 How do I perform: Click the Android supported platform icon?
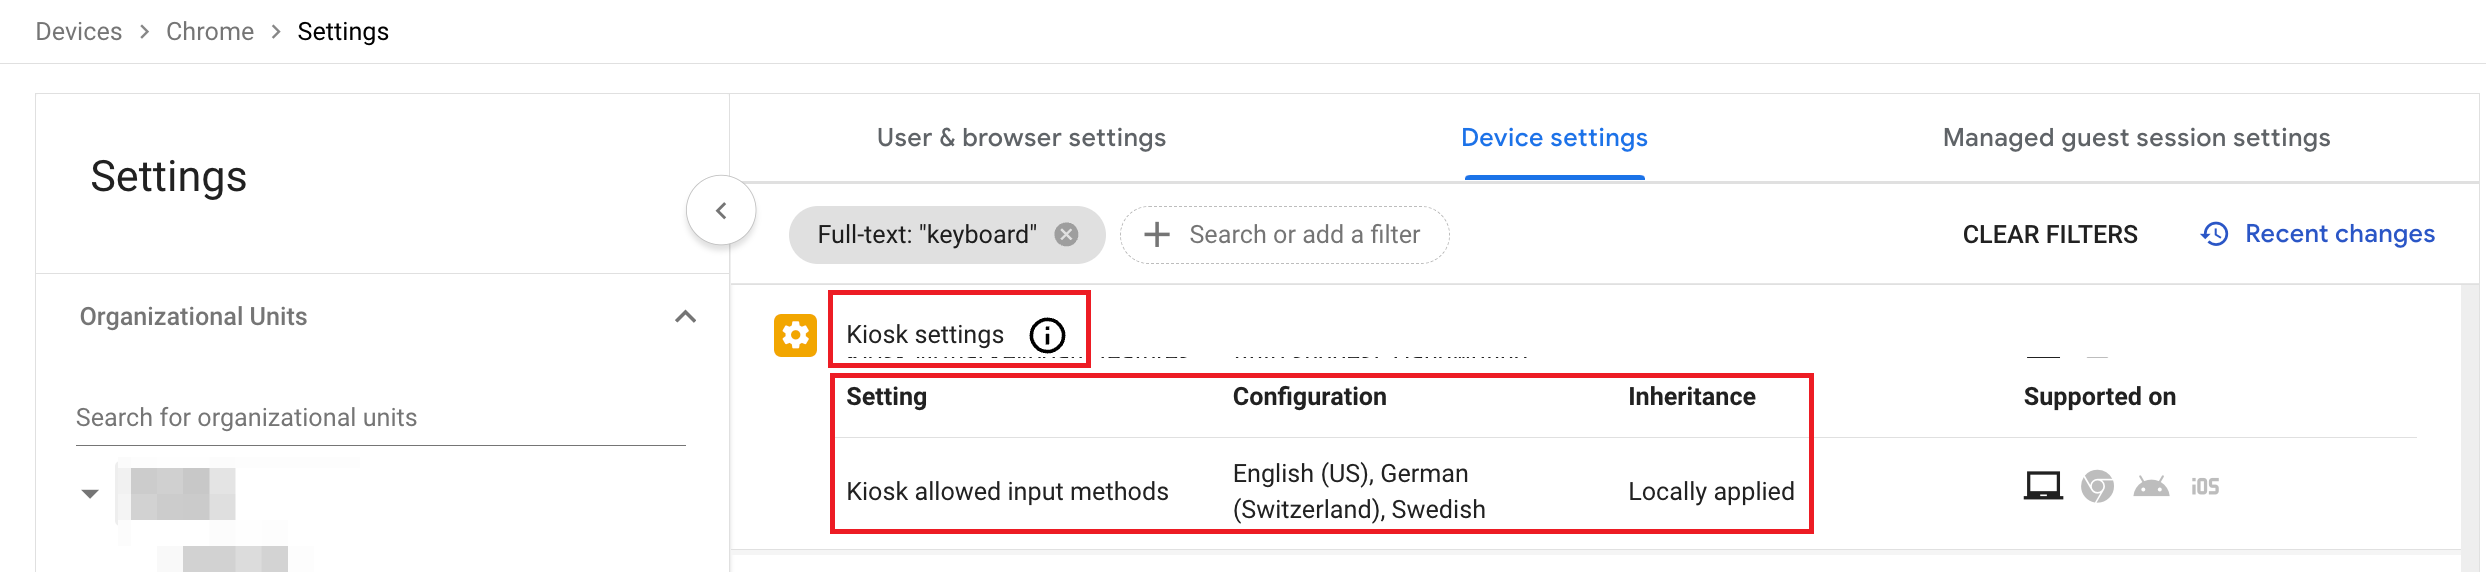pyautogui.click(x=2151, y=486)
